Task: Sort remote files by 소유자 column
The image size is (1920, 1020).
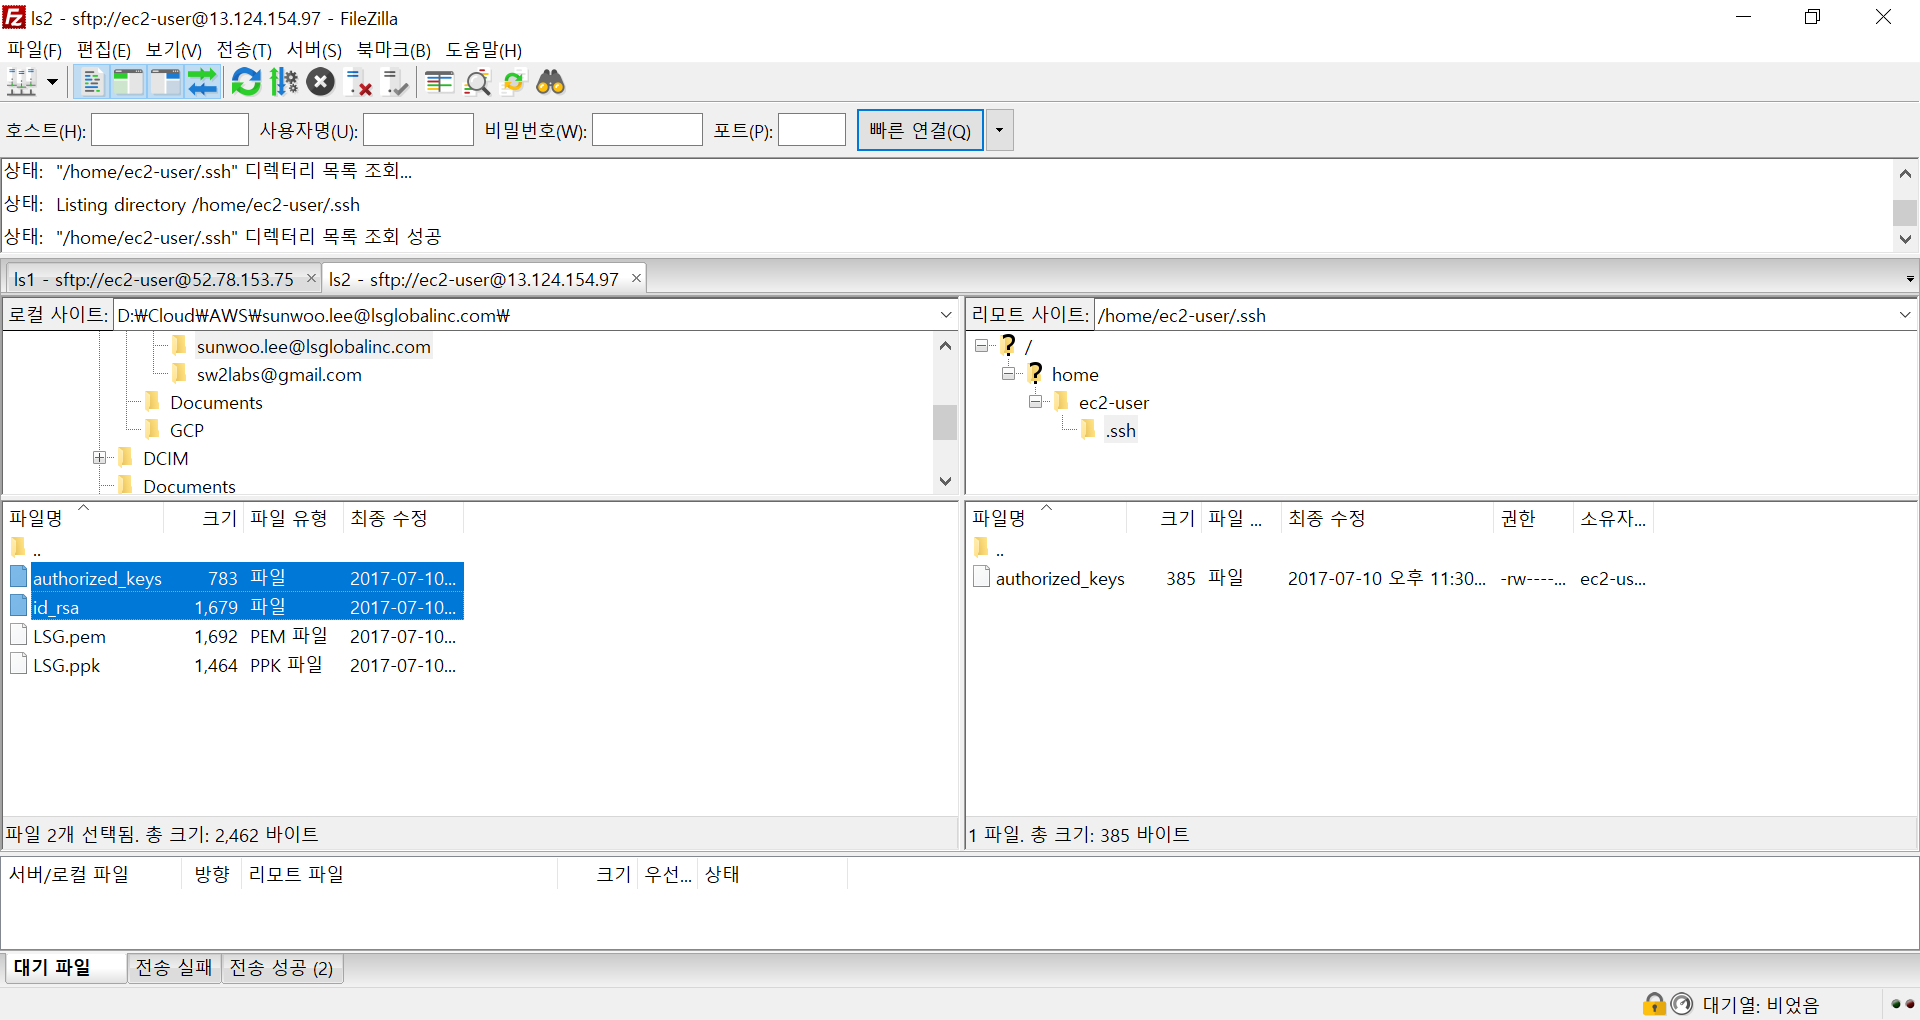Action: tap(1612, 518)
